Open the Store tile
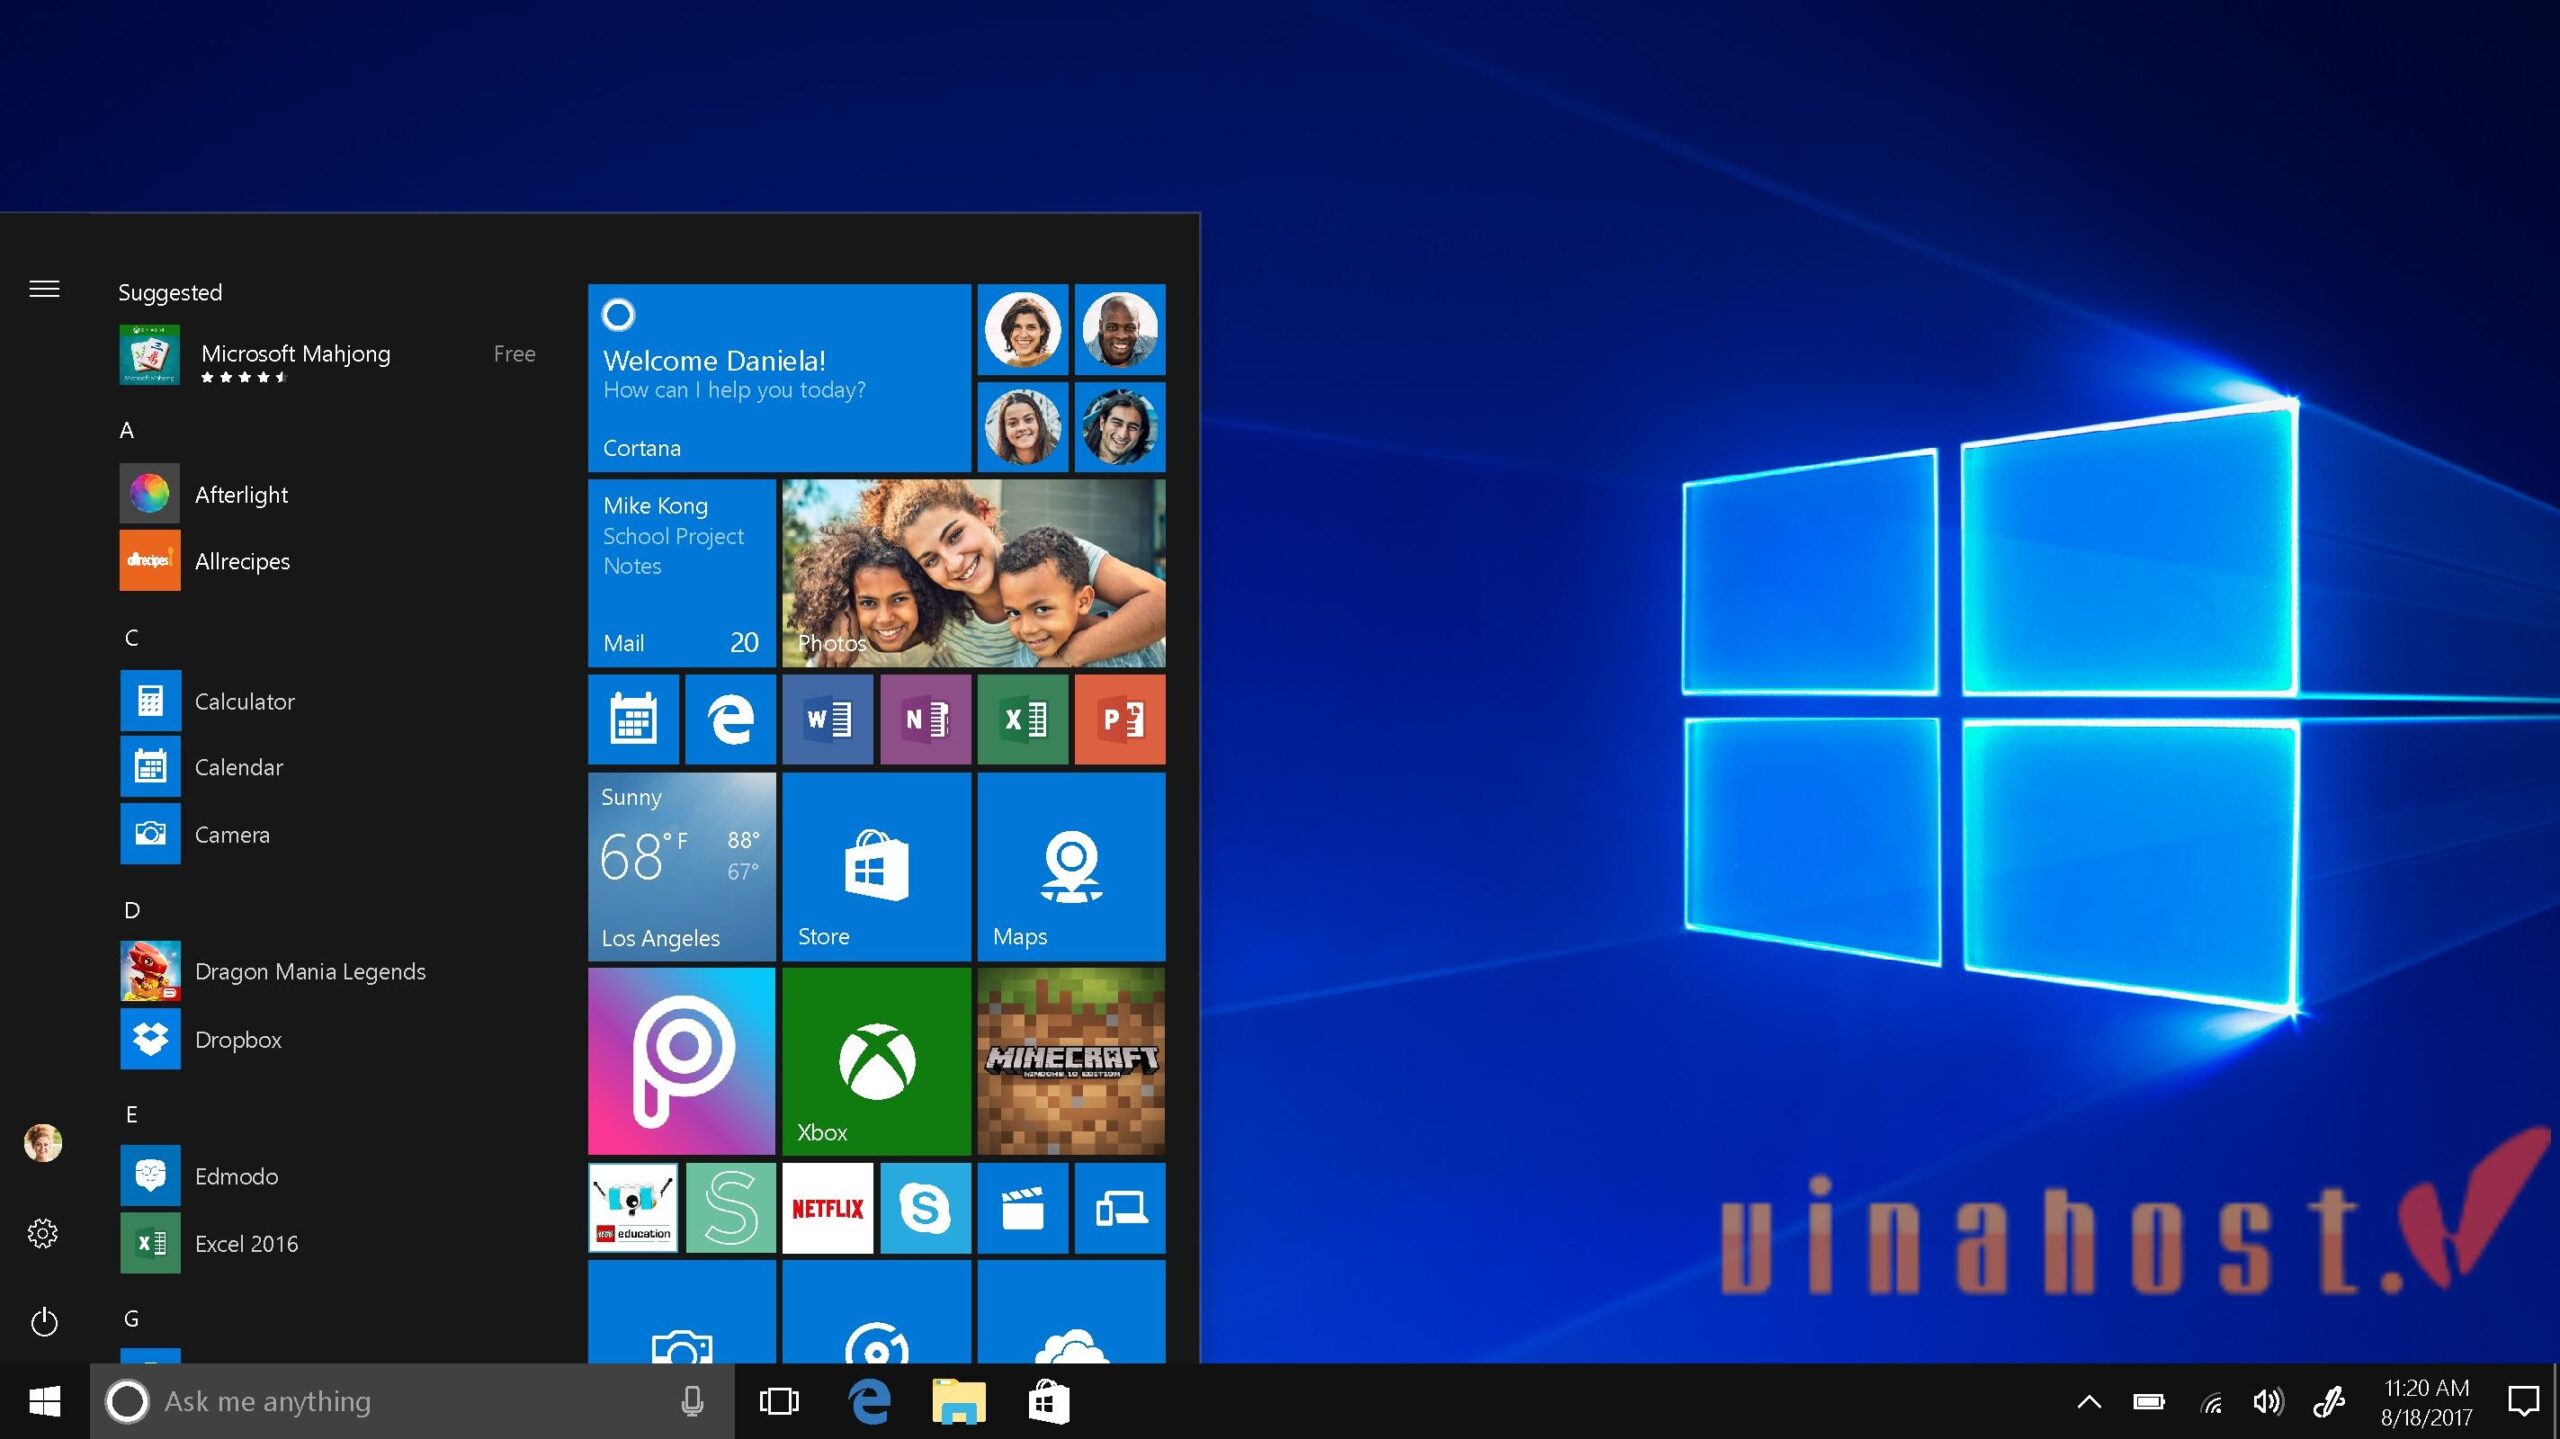2560x1439 pixels. [x=876, y=866]
